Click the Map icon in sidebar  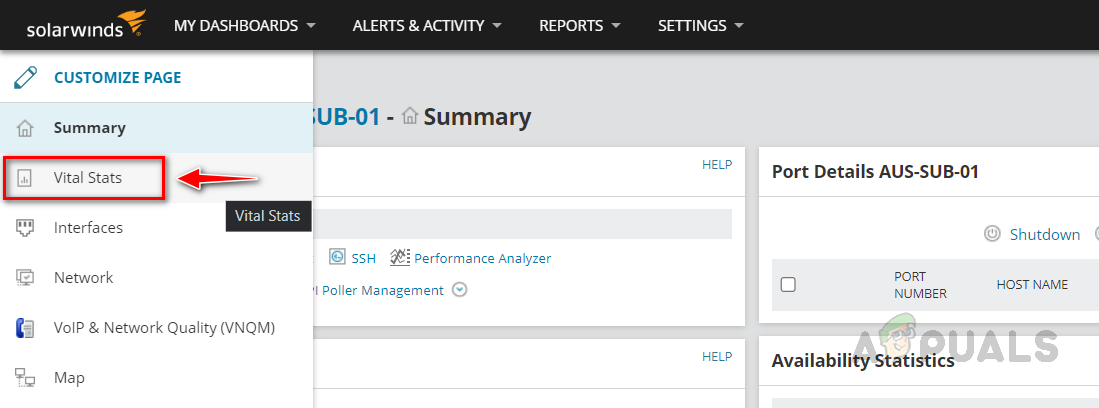tap(26, 378)
